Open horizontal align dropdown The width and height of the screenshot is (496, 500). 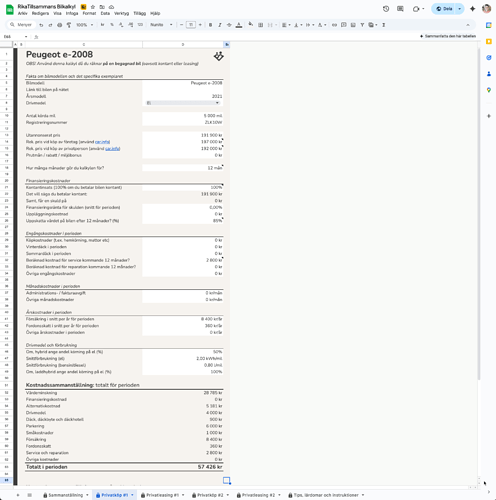pos(286,25)
